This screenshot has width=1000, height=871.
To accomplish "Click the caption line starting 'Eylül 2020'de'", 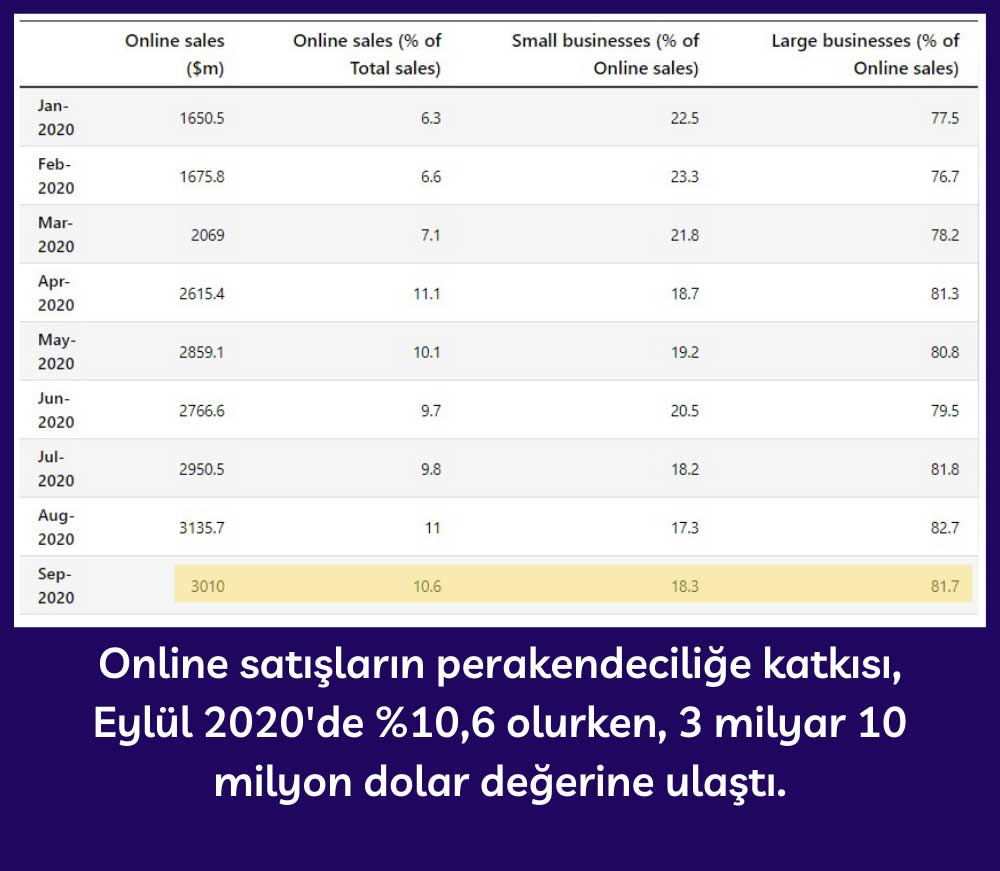I will click(x=500, y=724).
